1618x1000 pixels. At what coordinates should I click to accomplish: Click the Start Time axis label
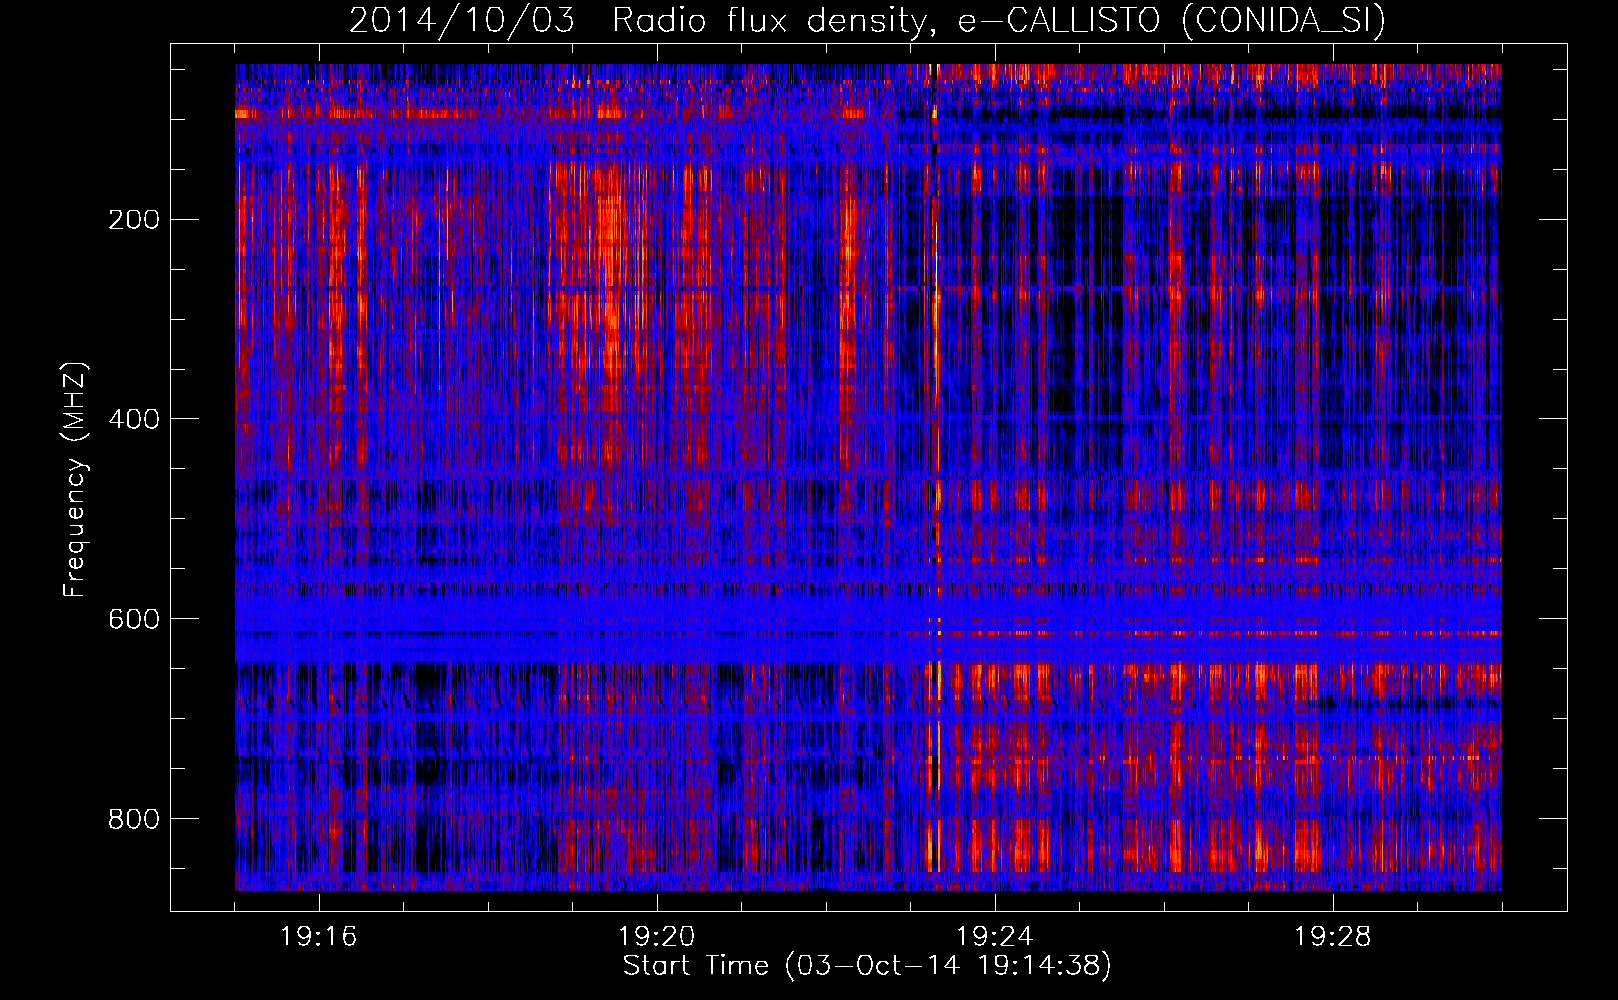[867, 966]
